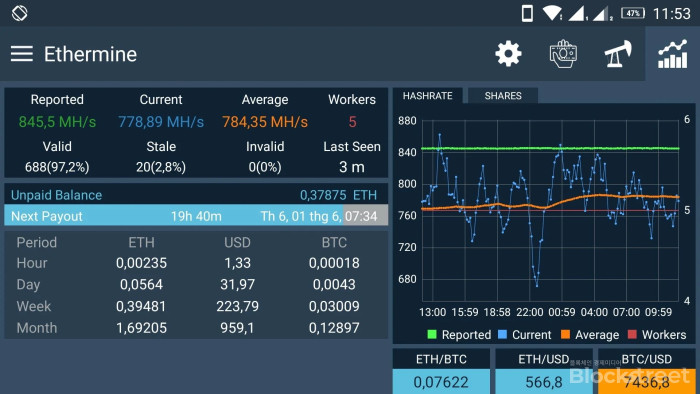Tap the ETH/USD rate tile
Viewport: 700px width, 394px height.
pos(544,371)
